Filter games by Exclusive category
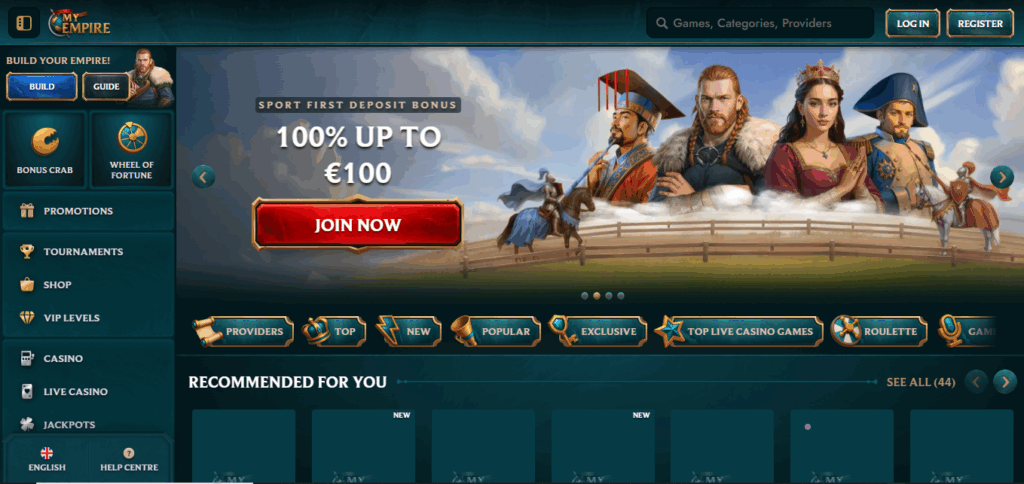1024x484 pixels. click(x=598, y=331)
